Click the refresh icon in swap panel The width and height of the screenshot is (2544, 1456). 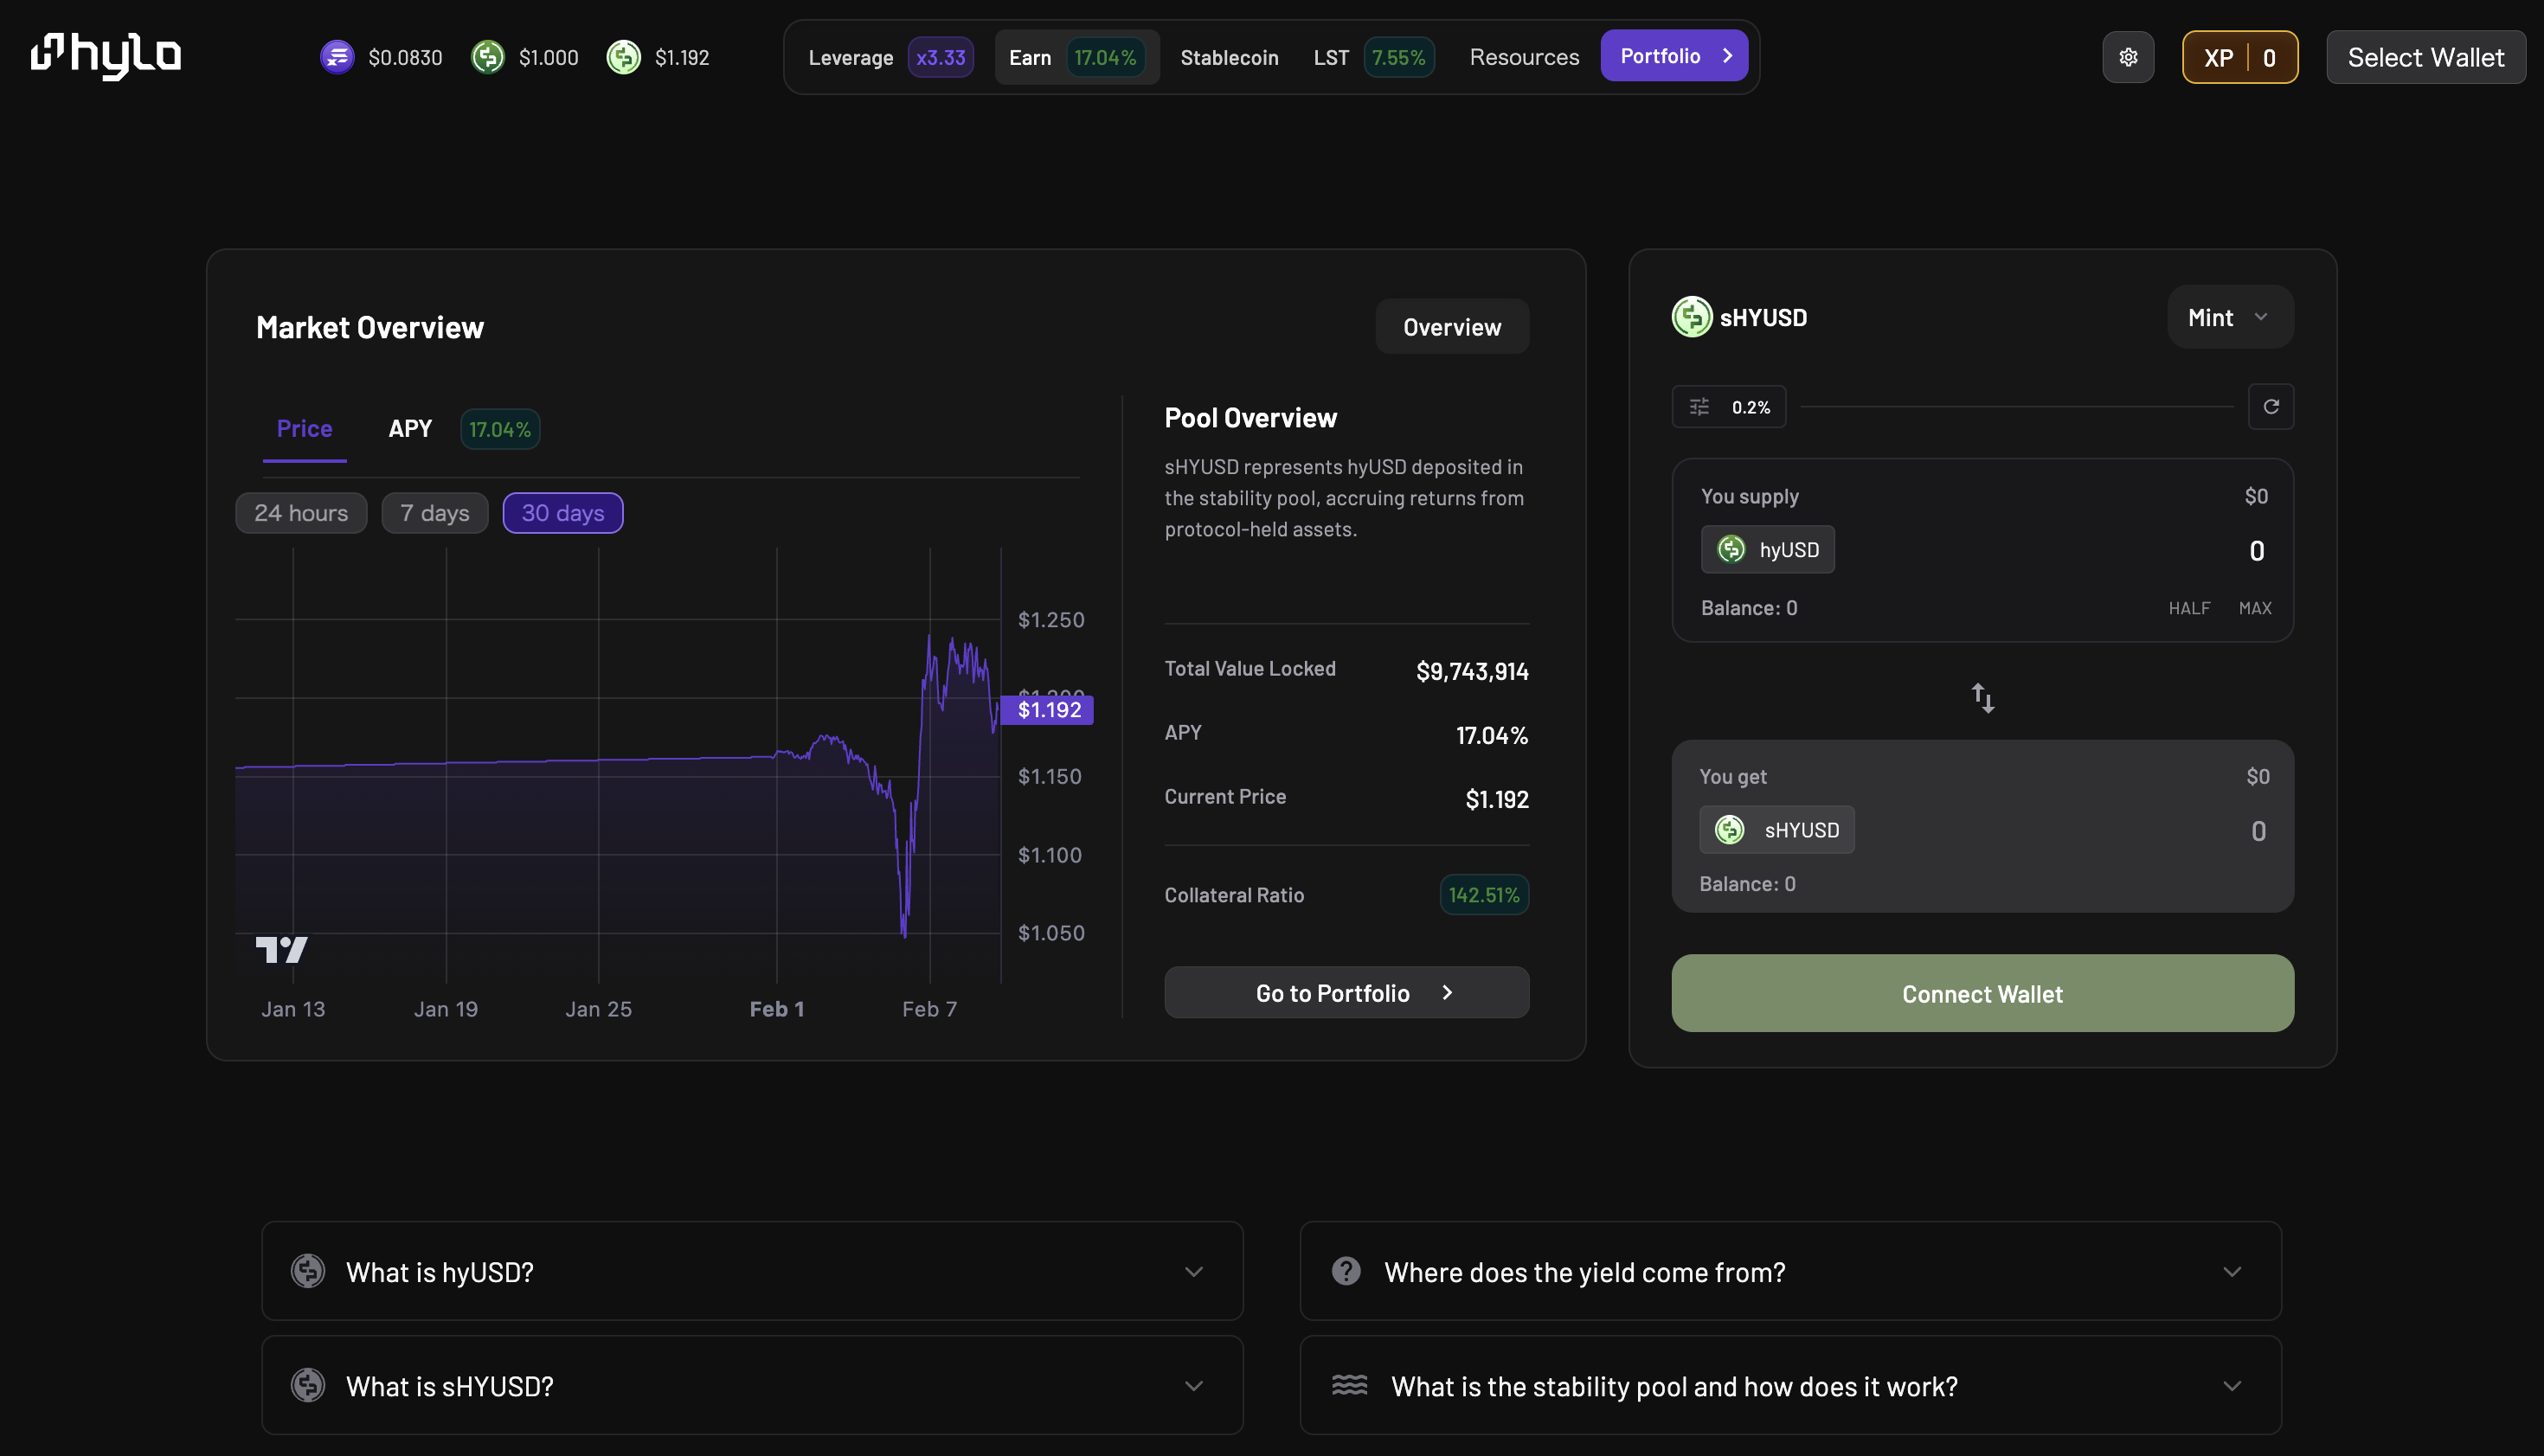2270,406
